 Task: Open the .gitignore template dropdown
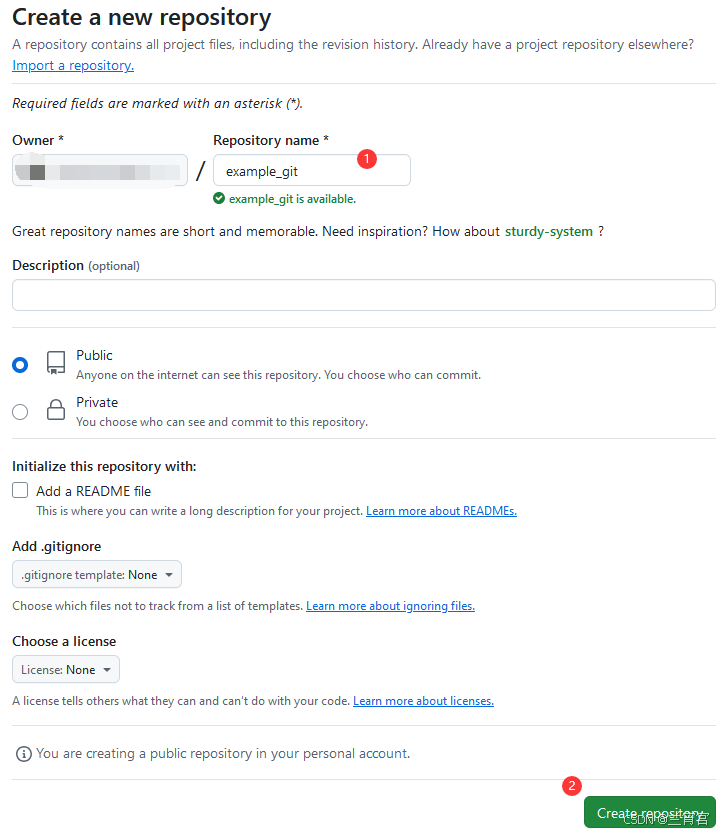coord(97,574)
